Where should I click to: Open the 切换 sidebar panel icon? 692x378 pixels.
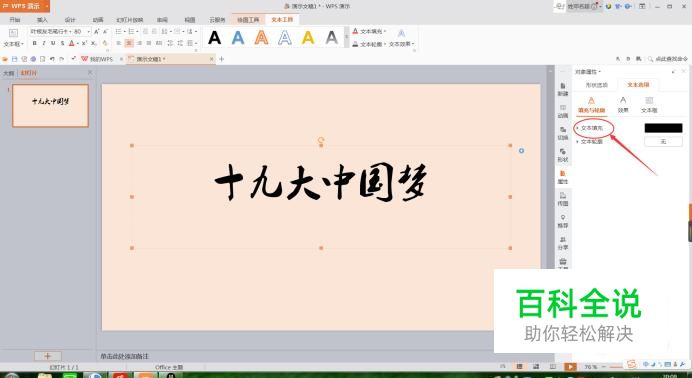[x=563, y=133]
